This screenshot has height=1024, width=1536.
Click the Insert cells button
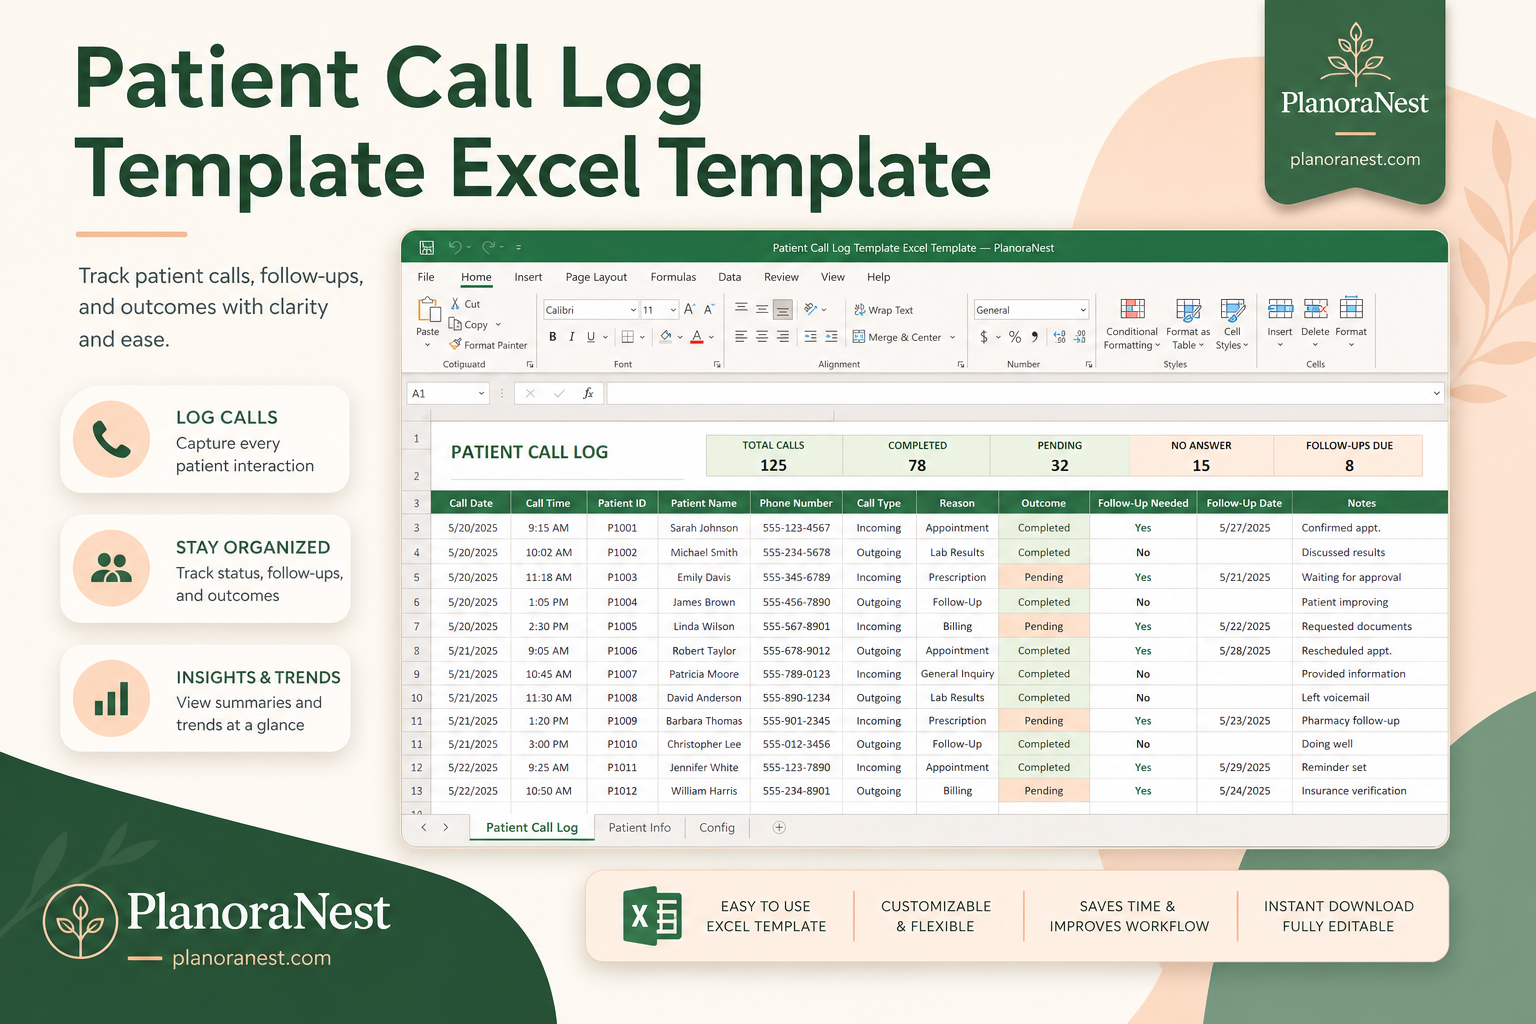point(1280,322)
